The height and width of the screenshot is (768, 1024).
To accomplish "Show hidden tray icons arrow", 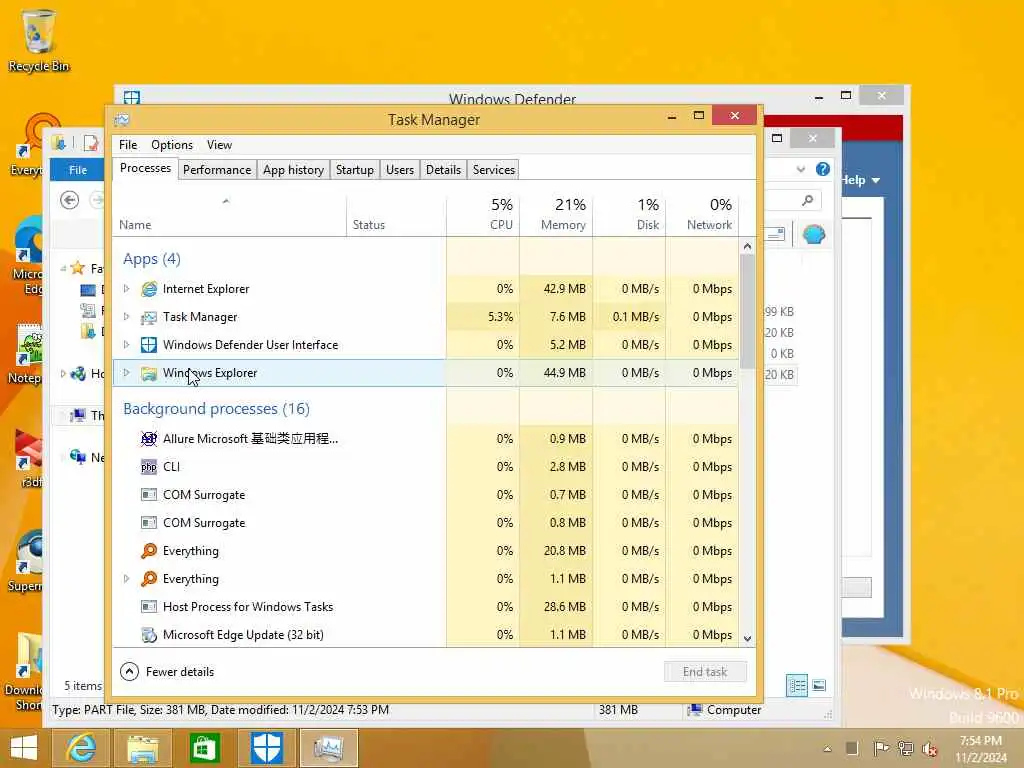I will 827,749.
